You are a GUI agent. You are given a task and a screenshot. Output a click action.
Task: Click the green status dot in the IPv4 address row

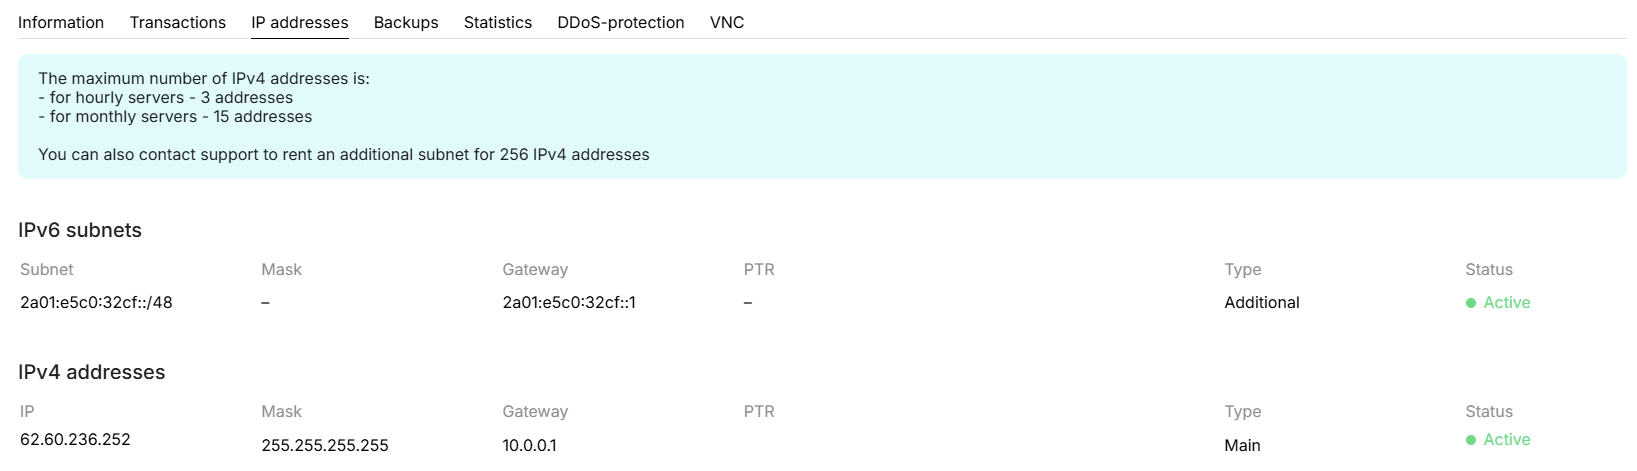pos(1471,440)
